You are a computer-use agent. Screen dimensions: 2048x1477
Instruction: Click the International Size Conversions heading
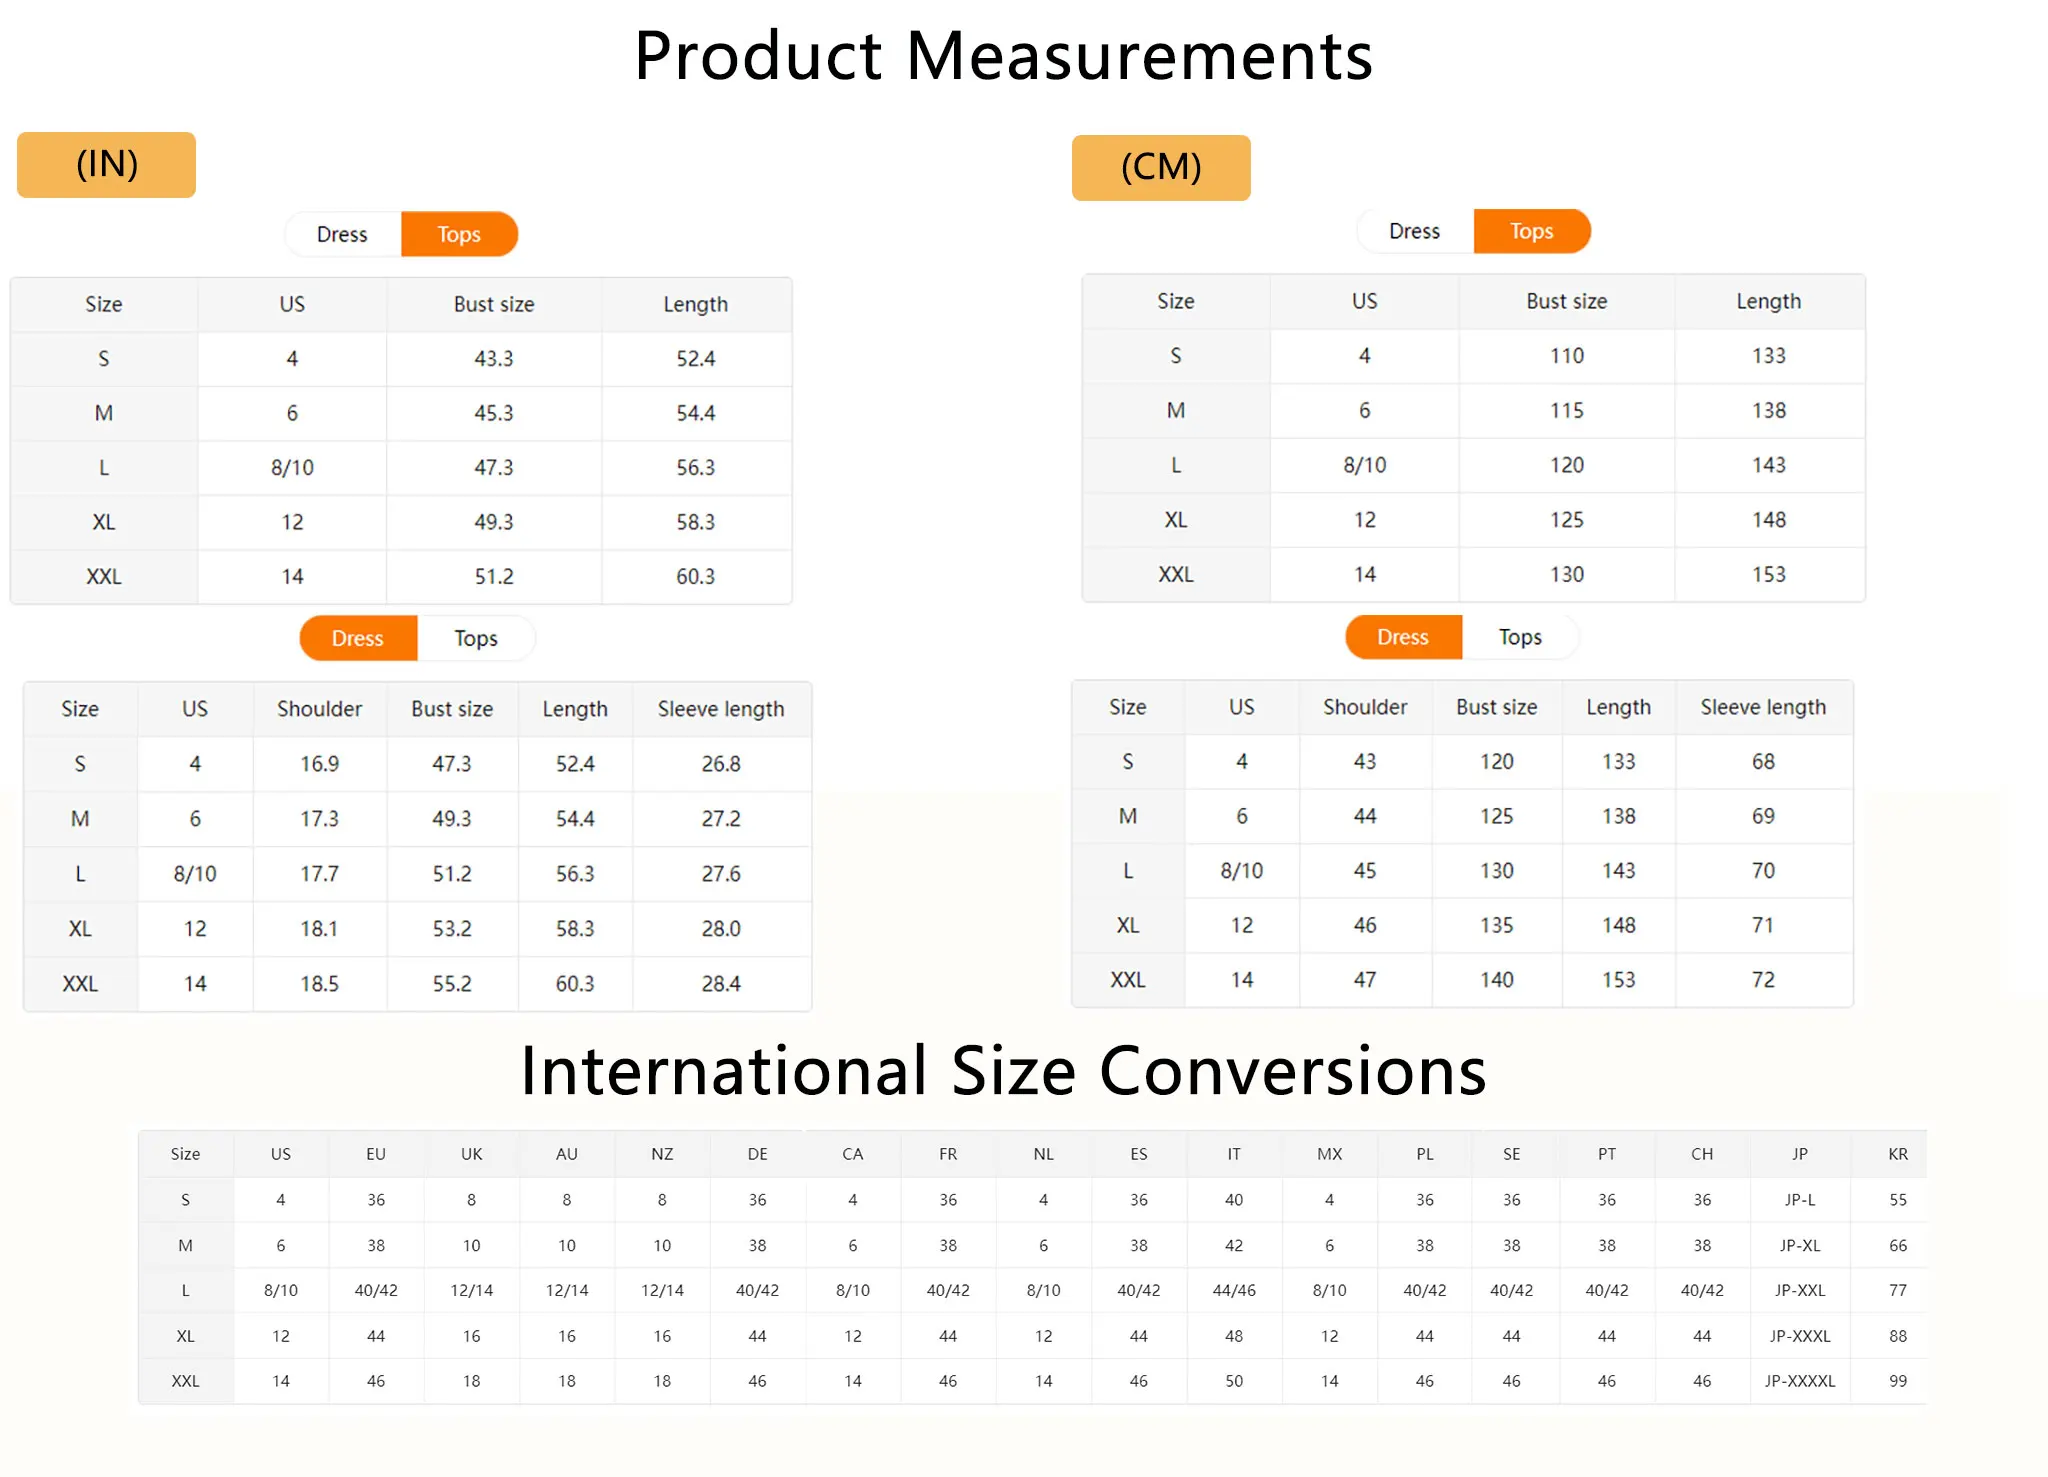[x=1003, y=1071]
